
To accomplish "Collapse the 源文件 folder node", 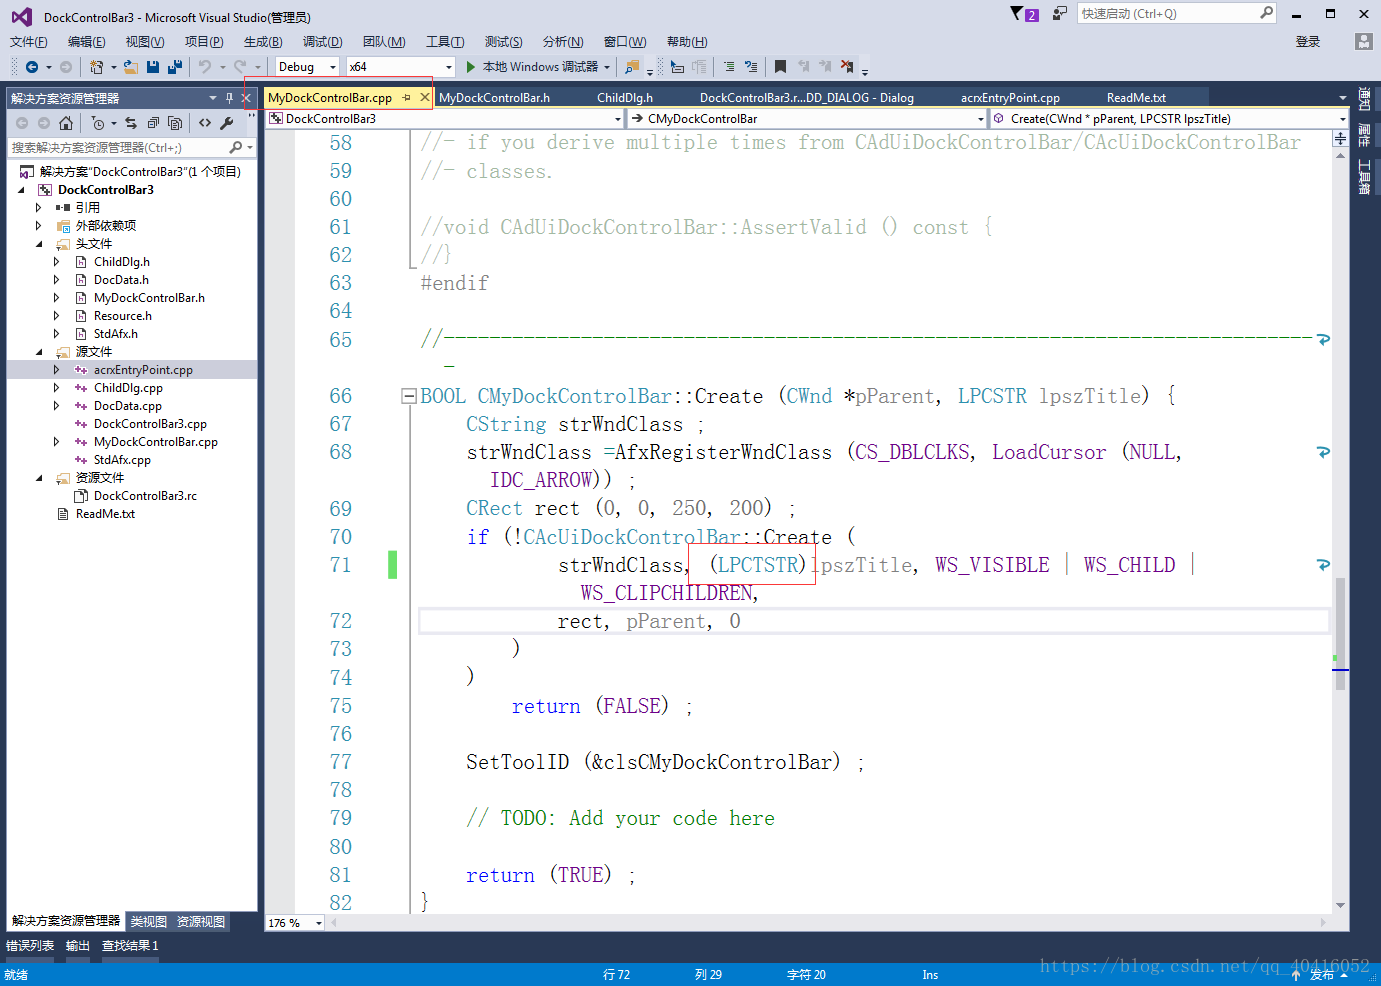I will pyautogui.click(x=39, y=352).
